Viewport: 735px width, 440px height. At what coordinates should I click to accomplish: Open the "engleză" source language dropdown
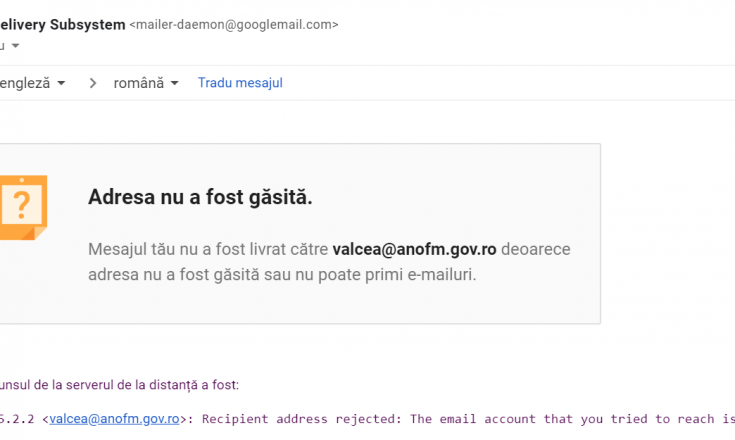pos(32,83)
